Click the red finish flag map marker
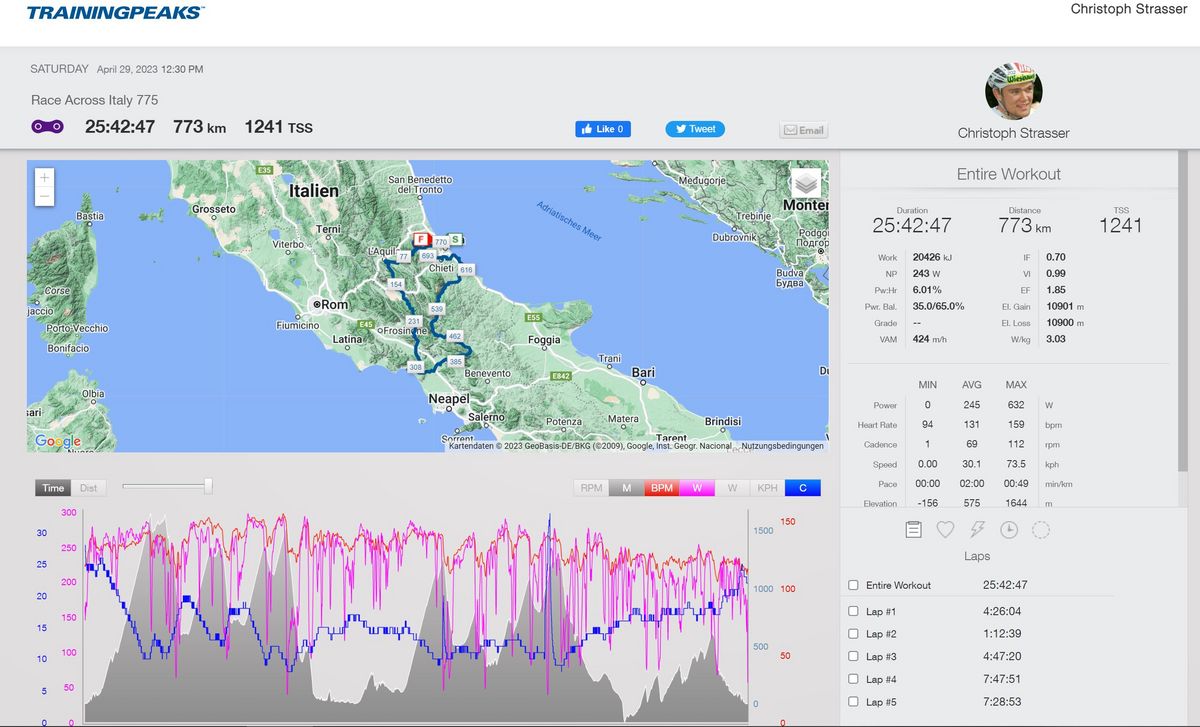The image size is (1200, 727). pyautogui.click(x=422, y=240)
